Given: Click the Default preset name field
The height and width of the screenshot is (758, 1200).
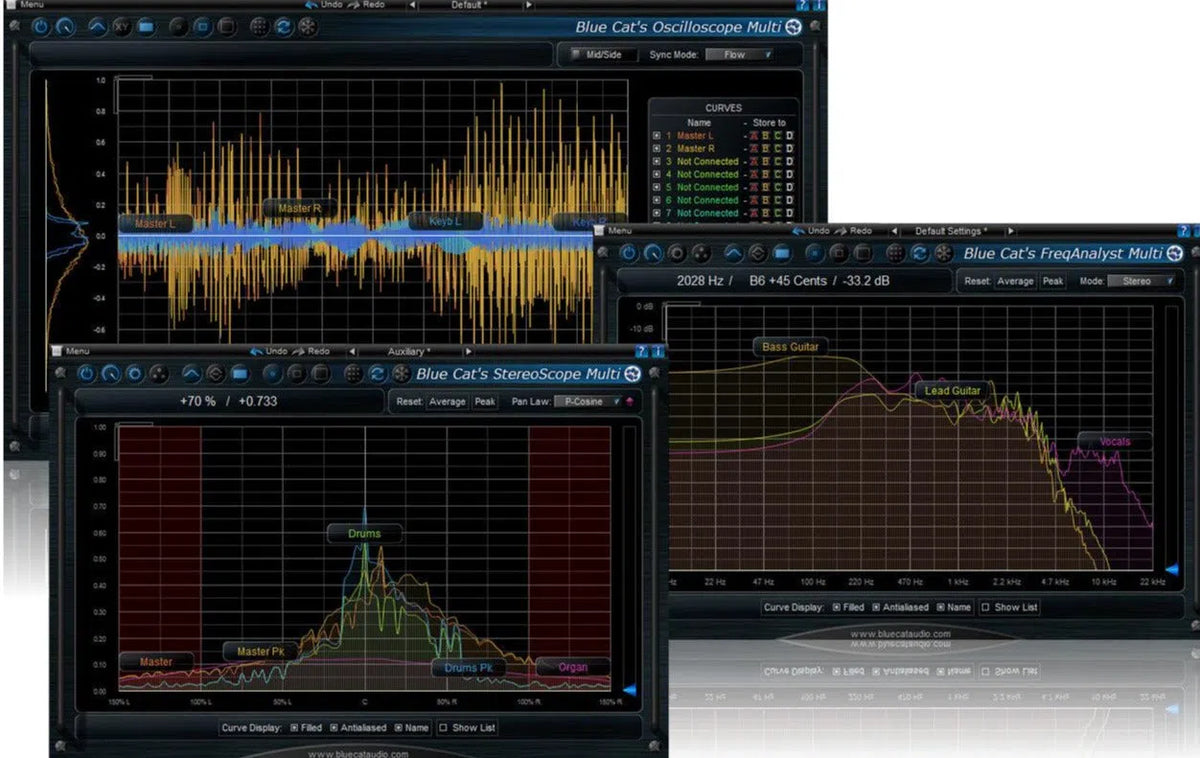Looking at the screenshot, I should 470,4.
